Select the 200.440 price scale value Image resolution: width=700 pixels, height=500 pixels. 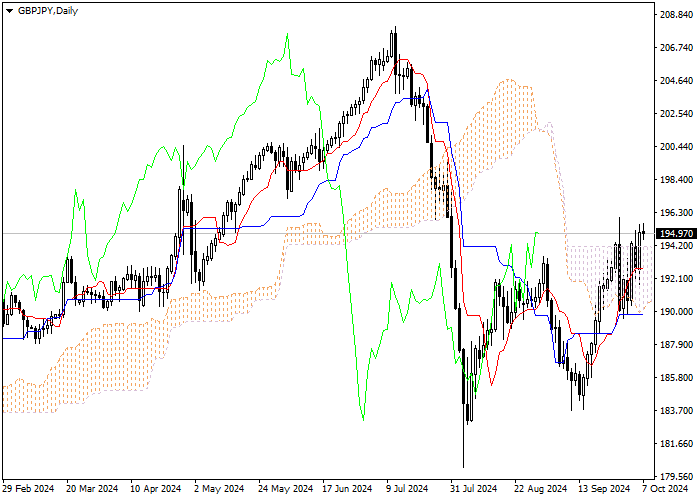click(676, 147)
